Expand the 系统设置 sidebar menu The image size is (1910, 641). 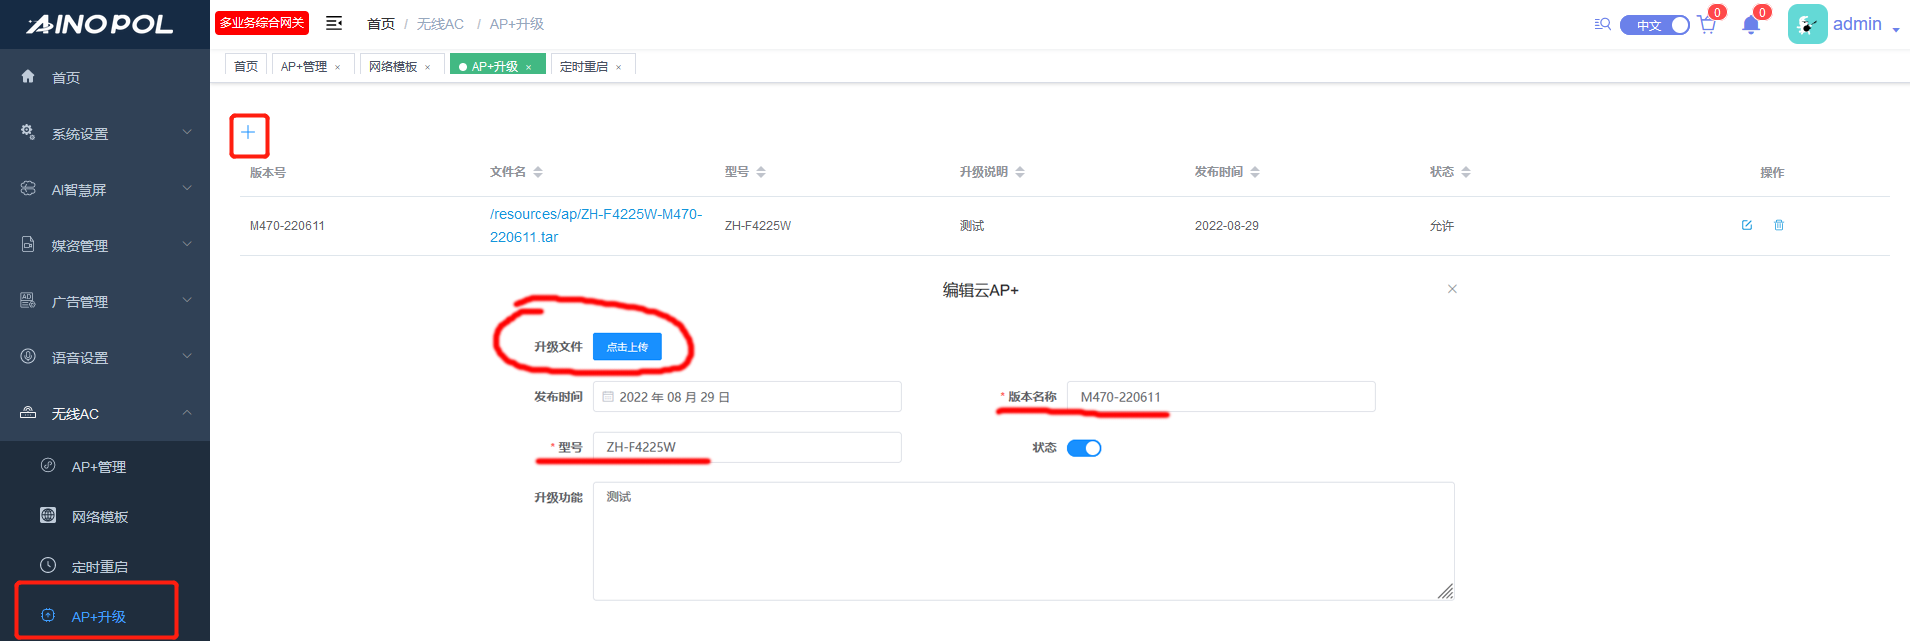[105, 133]
